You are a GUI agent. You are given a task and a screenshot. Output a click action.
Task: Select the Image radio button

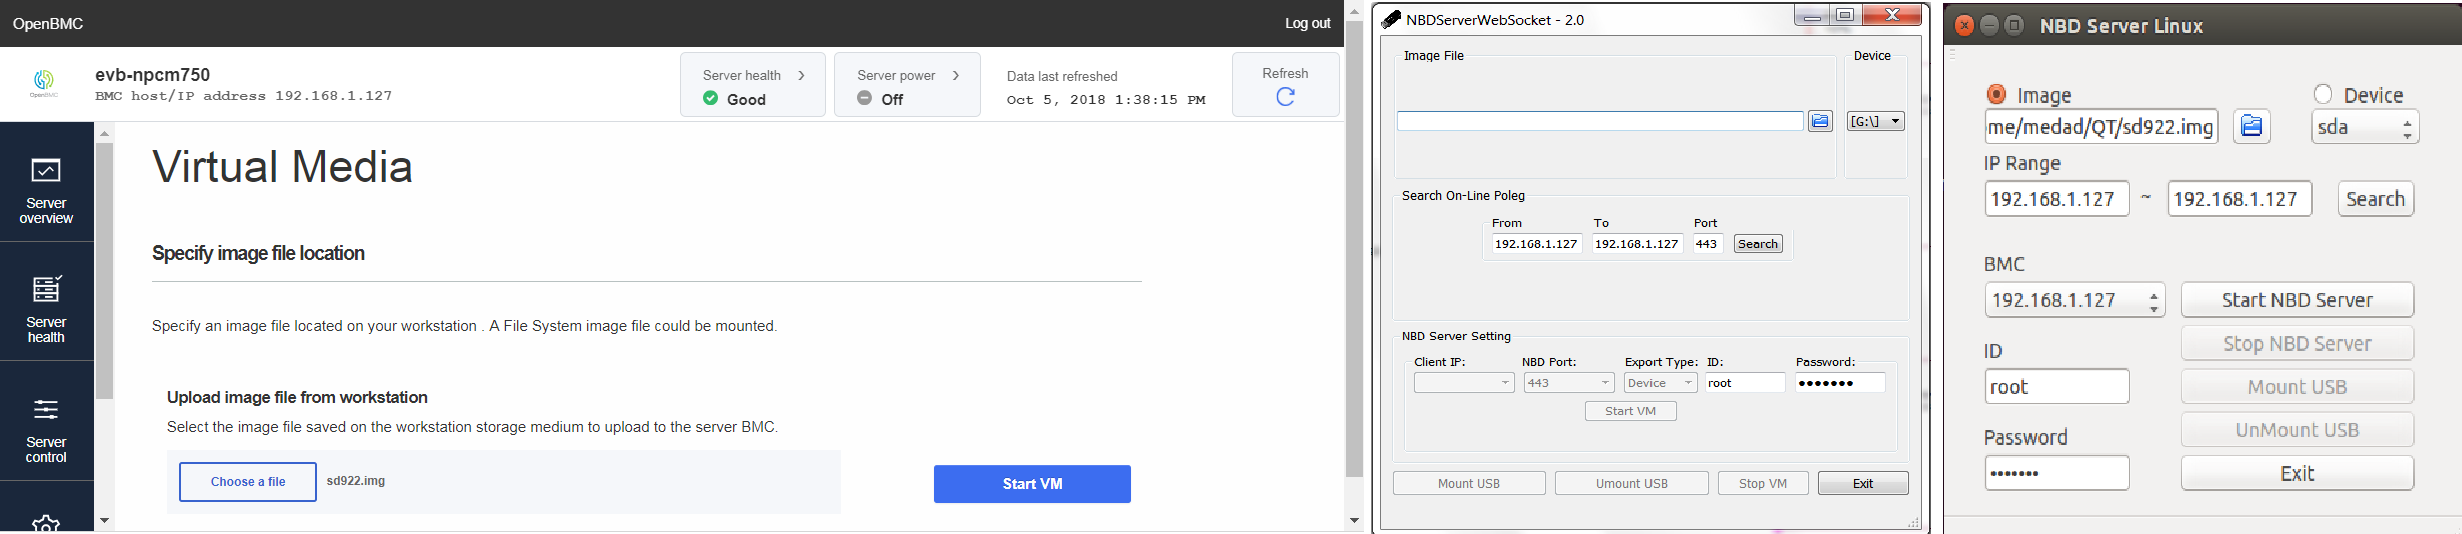[x=1996, y=94]
